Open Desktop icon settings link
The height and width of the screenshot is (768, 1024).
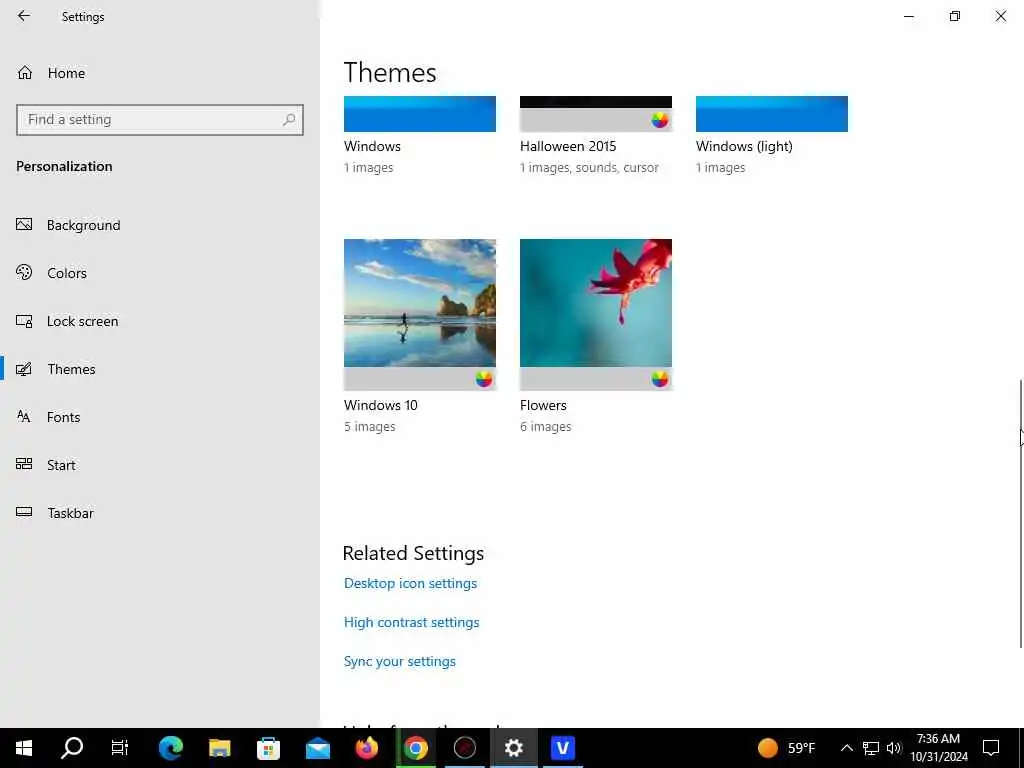pos(410,583)
